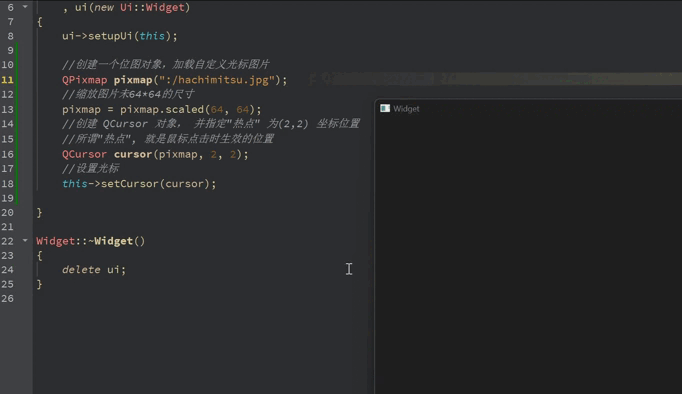
Task: Click line number 24 in gutter
Action: [x=7, y=270]
